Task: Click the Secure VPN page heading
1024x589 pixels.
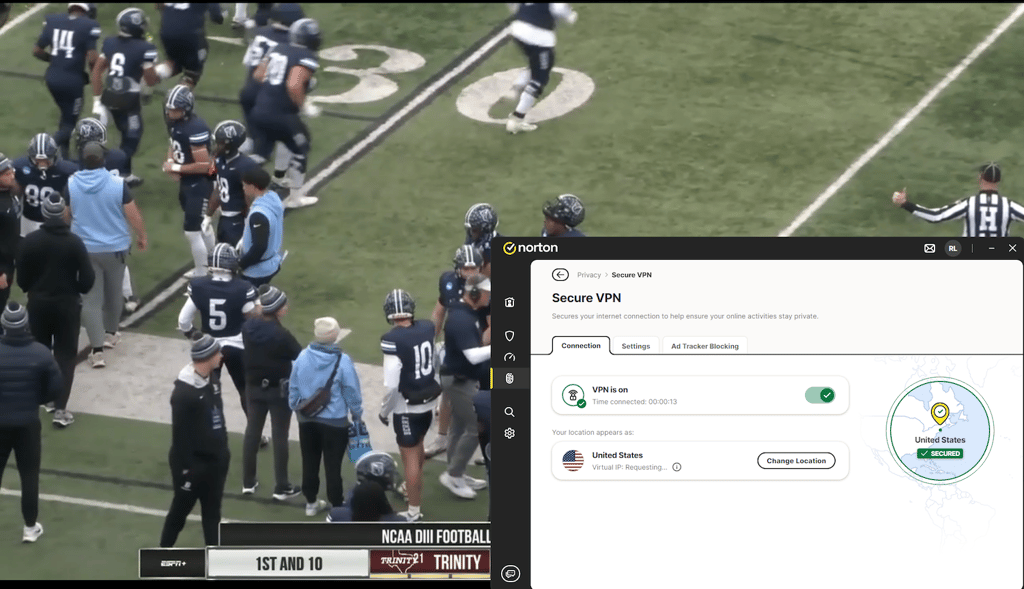Action: coord(586,298)
